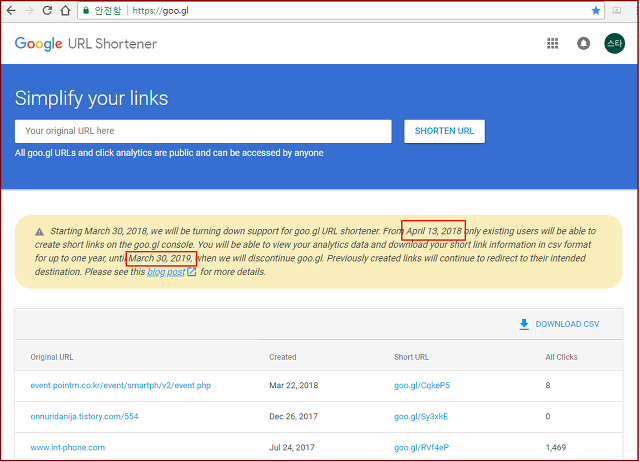Click the Google logo
The width and height of the screenshot is (640, 462).
39,44
